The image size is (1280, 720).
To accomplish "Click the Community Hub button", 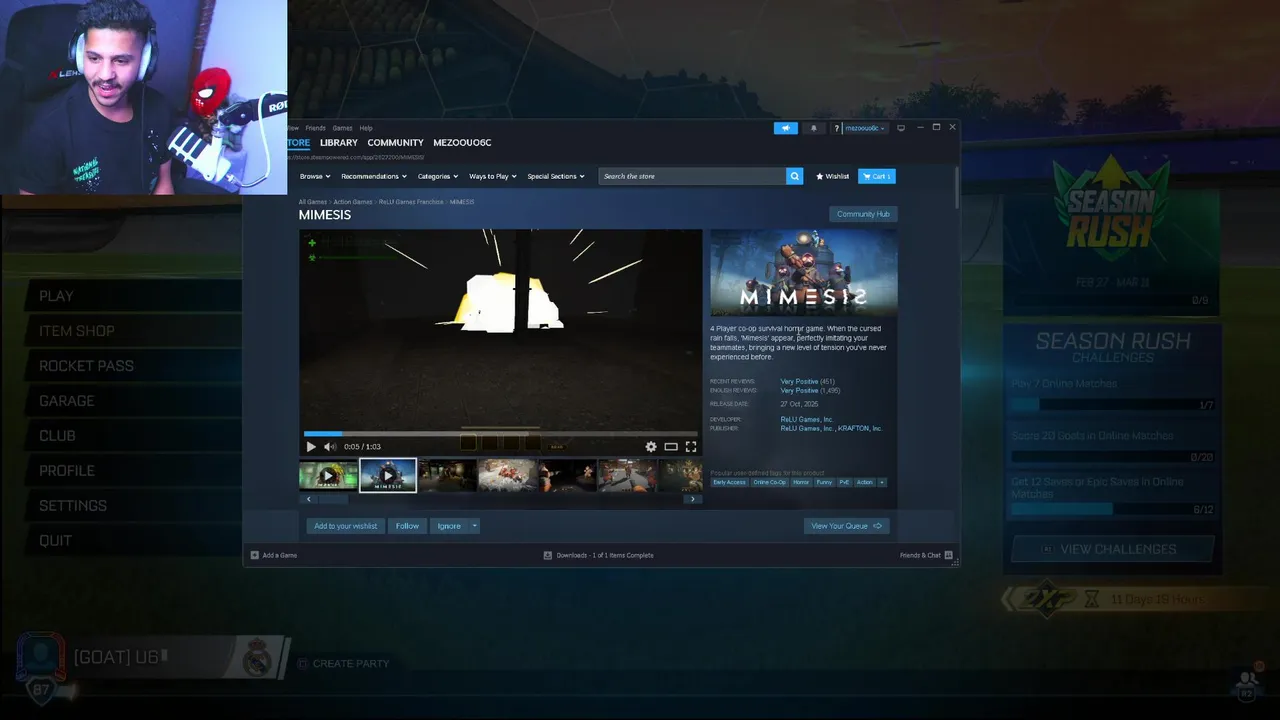I will tap(863, 214).
